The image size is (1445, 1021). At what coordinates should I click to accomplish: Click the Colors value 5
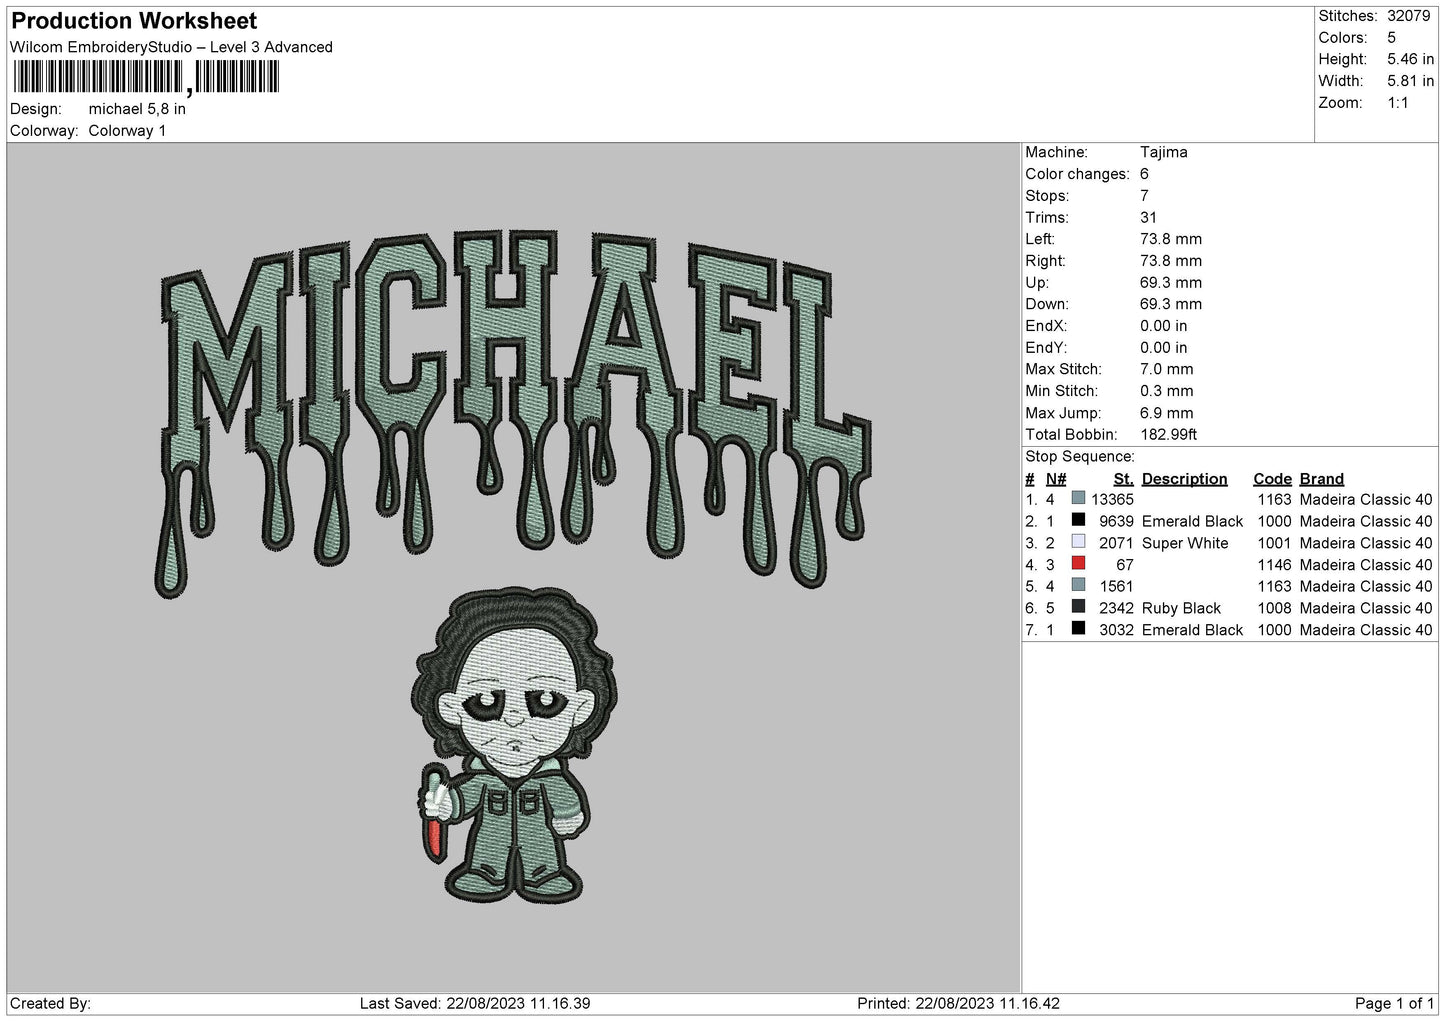click(x=1391, y=38)
